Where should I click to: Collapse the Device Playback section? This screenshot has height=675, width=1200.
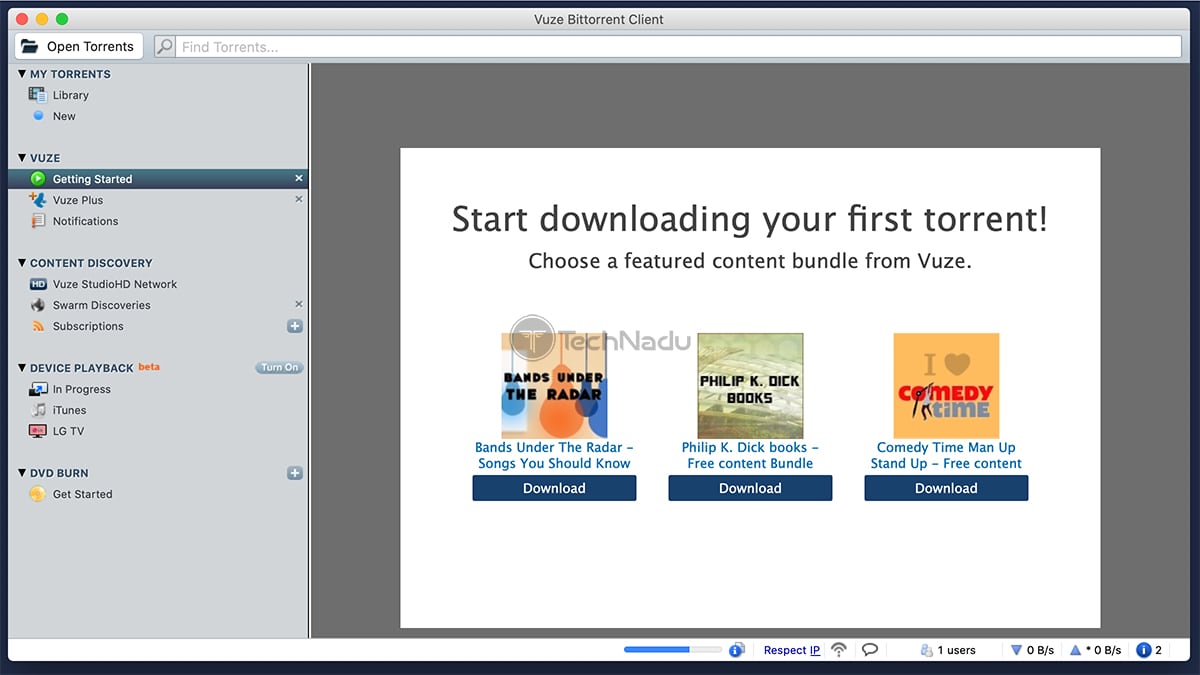22,368
